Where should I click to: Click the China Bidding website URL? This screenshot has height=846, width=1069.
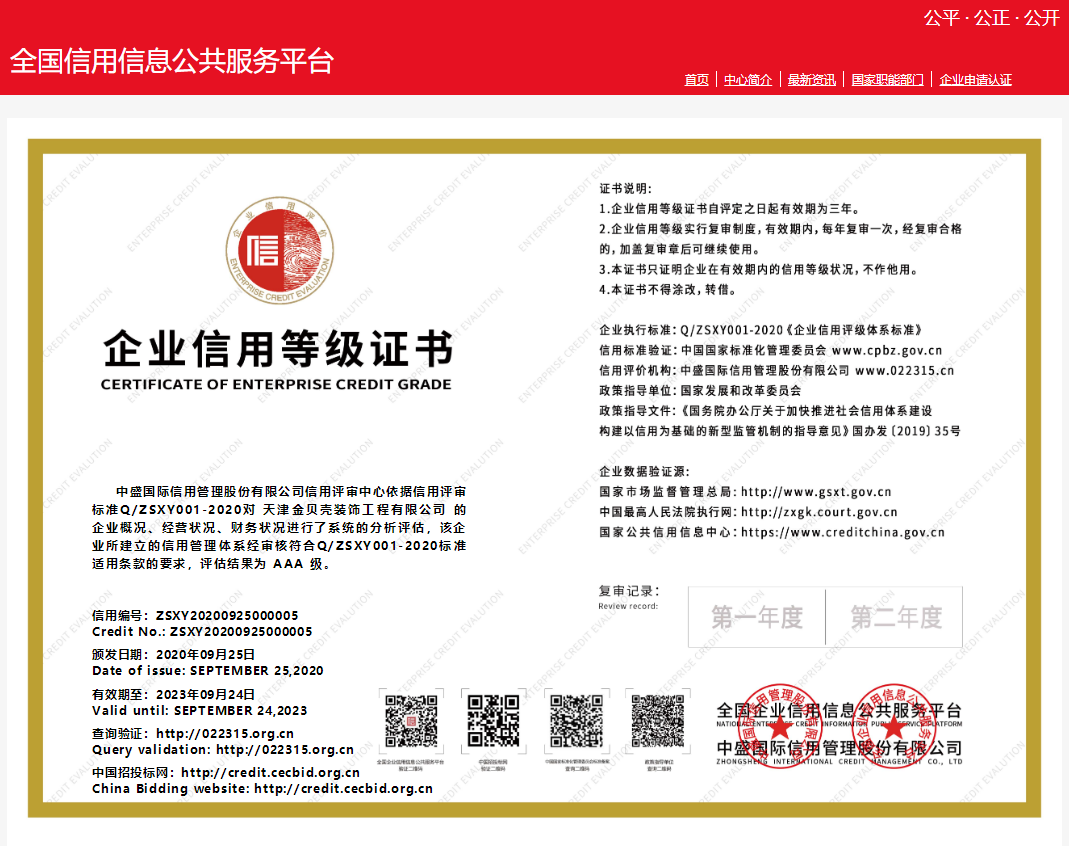coord(343,789)
